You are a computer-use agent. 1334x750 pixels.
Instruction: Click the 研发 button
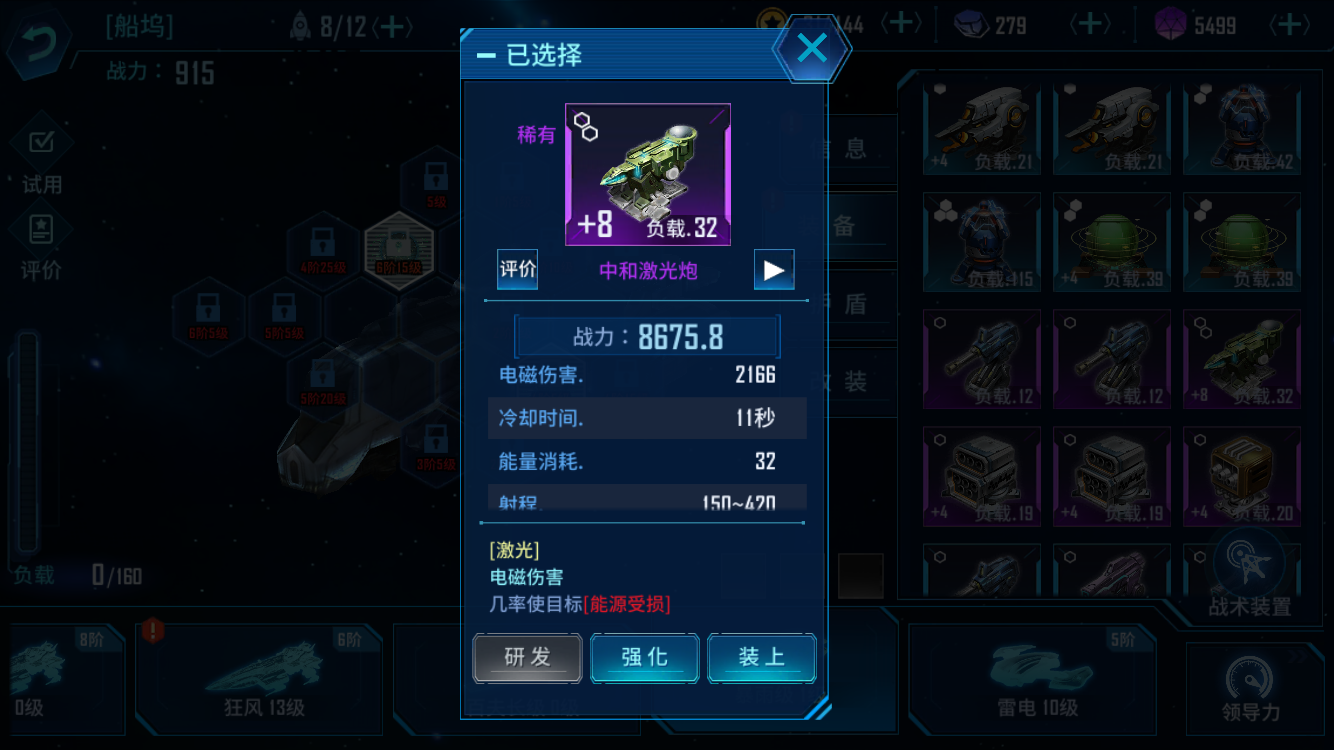pos(527,657)
